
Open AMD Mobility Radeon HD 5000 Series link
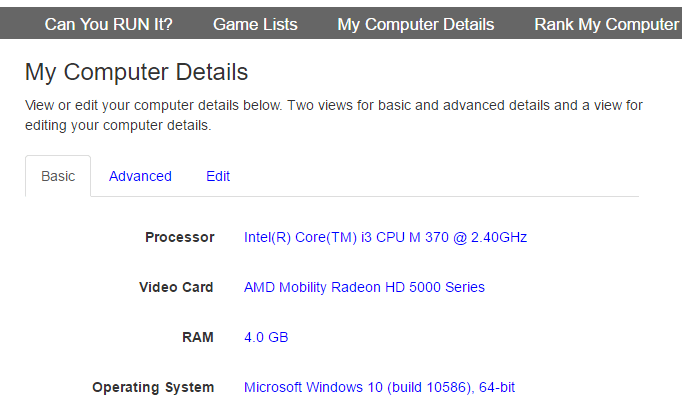[364, 287]
